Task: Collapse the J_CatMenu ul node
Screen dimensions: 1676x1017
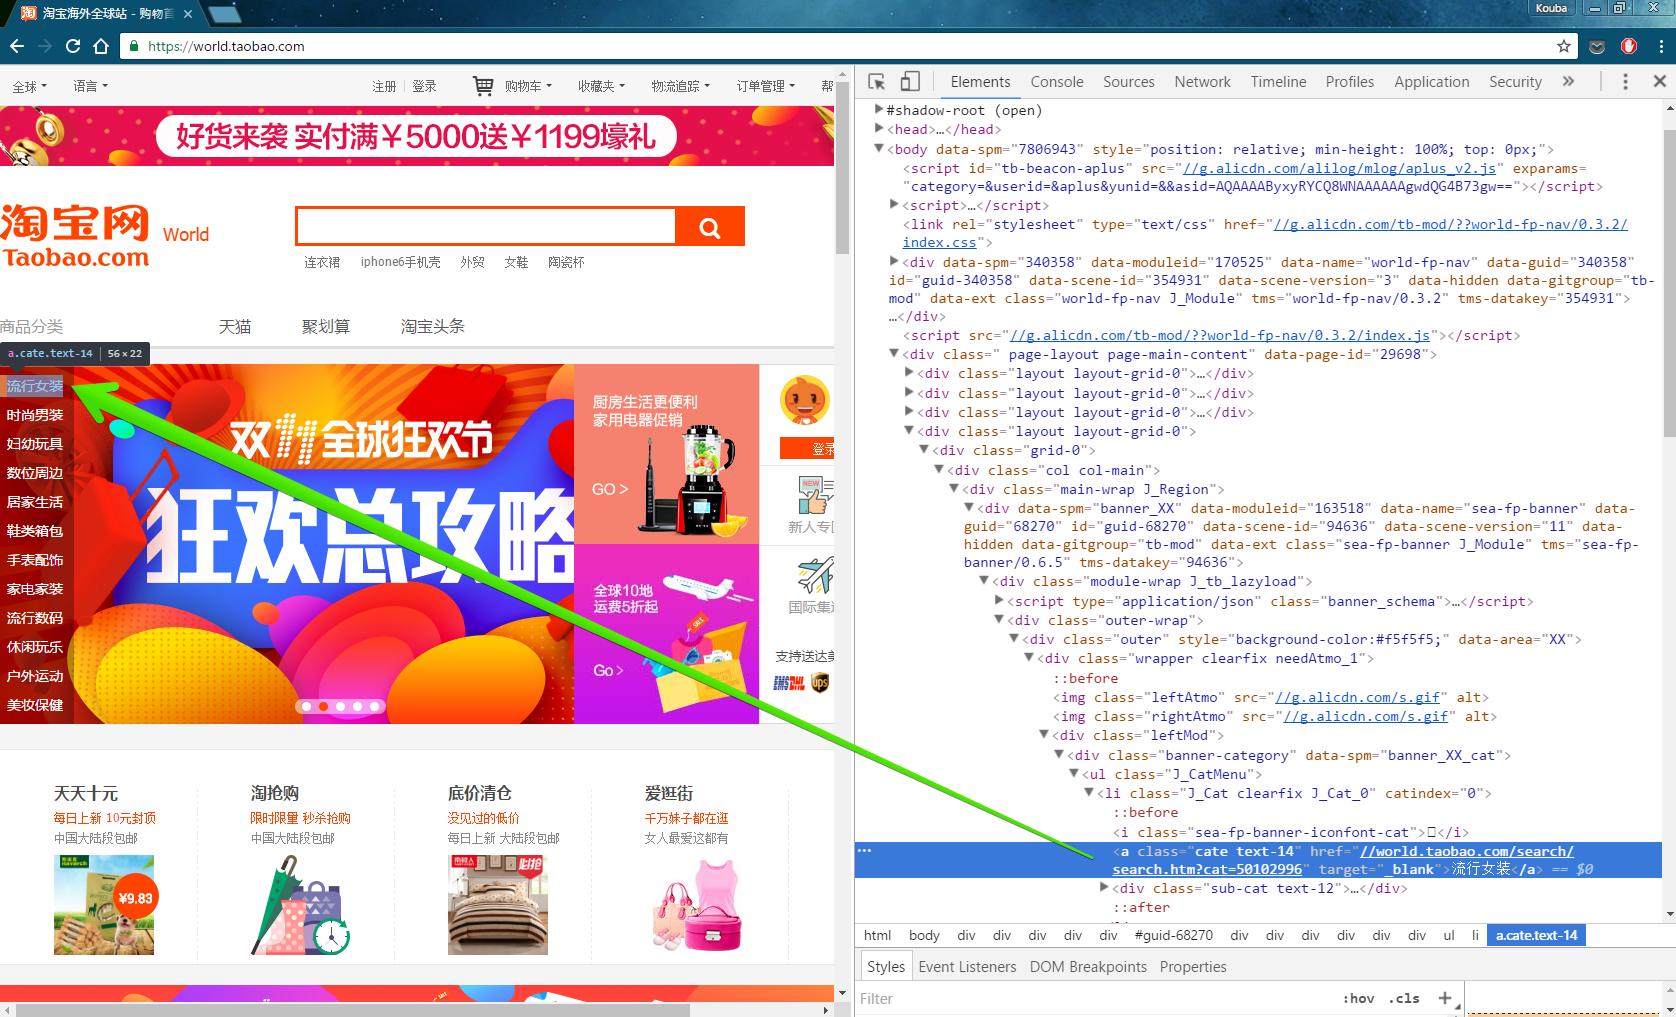Action: click(1074, 774)
